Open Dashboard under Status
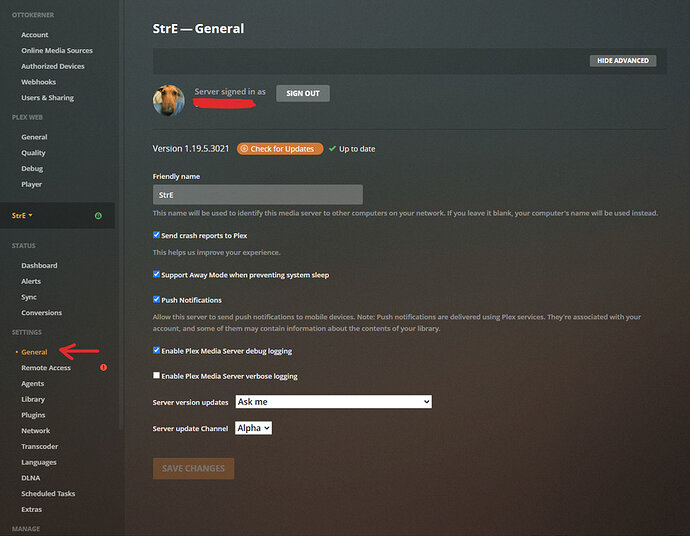The height and width of the screenshot is (536, 690). click(x=39, y=265)
